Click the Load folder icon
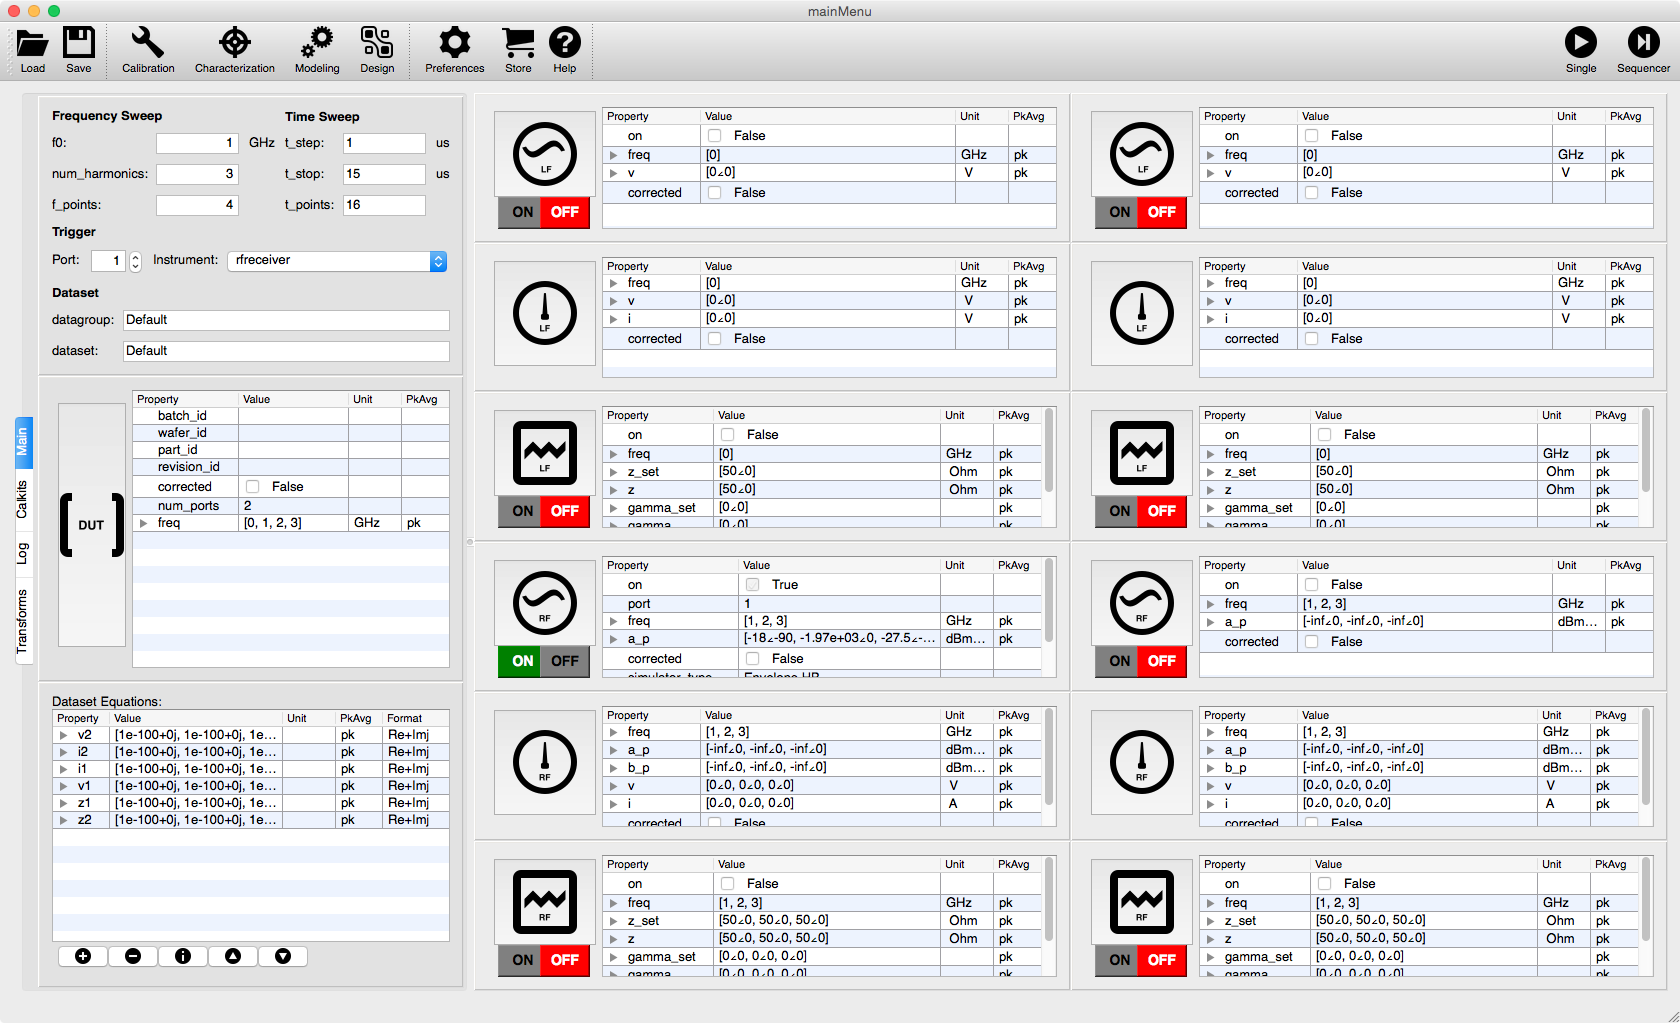The height and width of the screenshot is (1023, 1680). pos(32,43)
